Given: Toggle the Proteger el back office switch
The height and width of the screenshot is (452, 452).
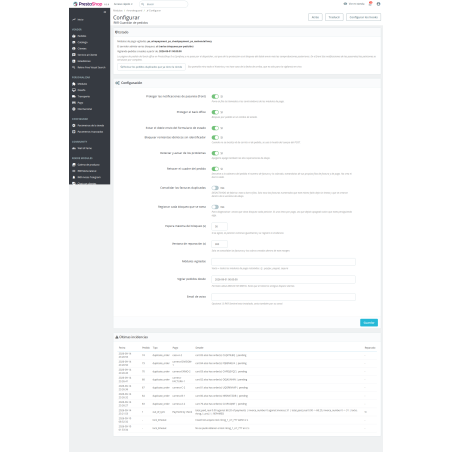Looking at the screenshot, I should click(x=215, y=112).
